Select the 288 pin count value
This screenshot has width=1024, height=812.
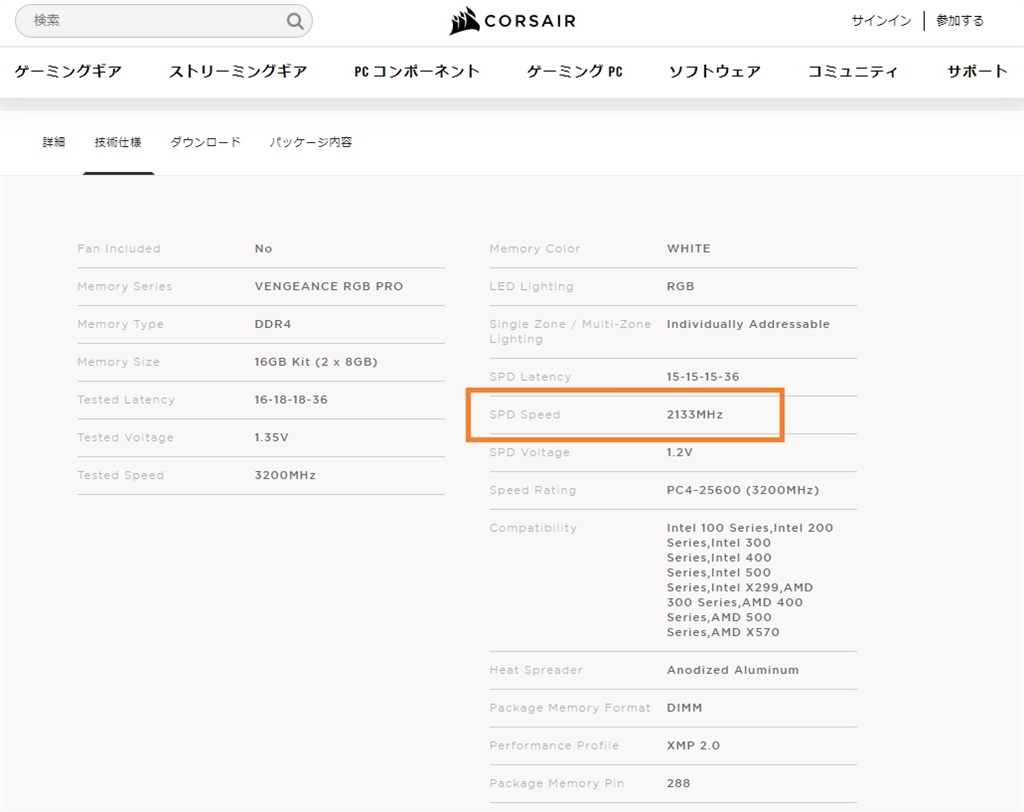pyautogui.click(x=679, y=783)
